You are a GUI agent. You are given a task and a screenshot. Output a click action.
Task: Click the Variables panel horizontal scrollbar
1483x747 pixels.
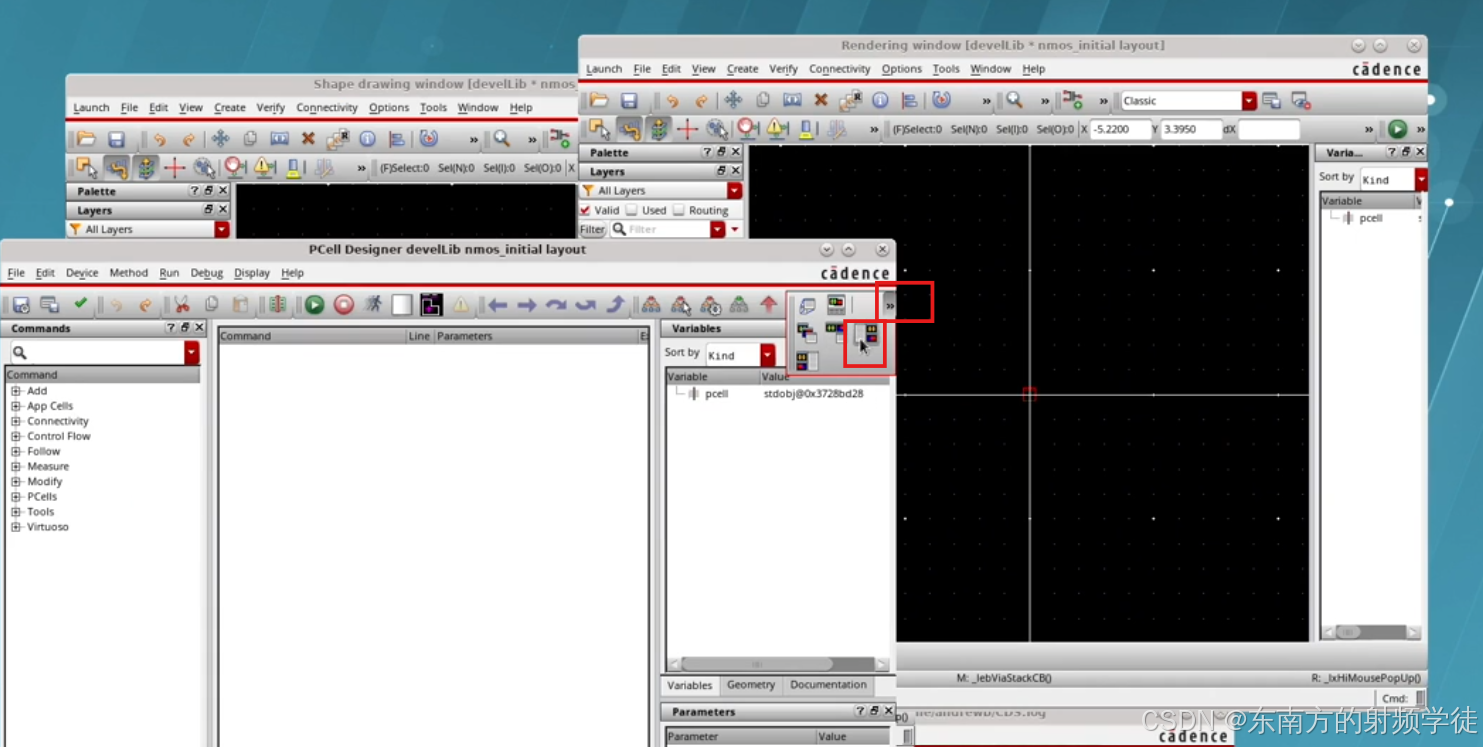click(778, 664)
